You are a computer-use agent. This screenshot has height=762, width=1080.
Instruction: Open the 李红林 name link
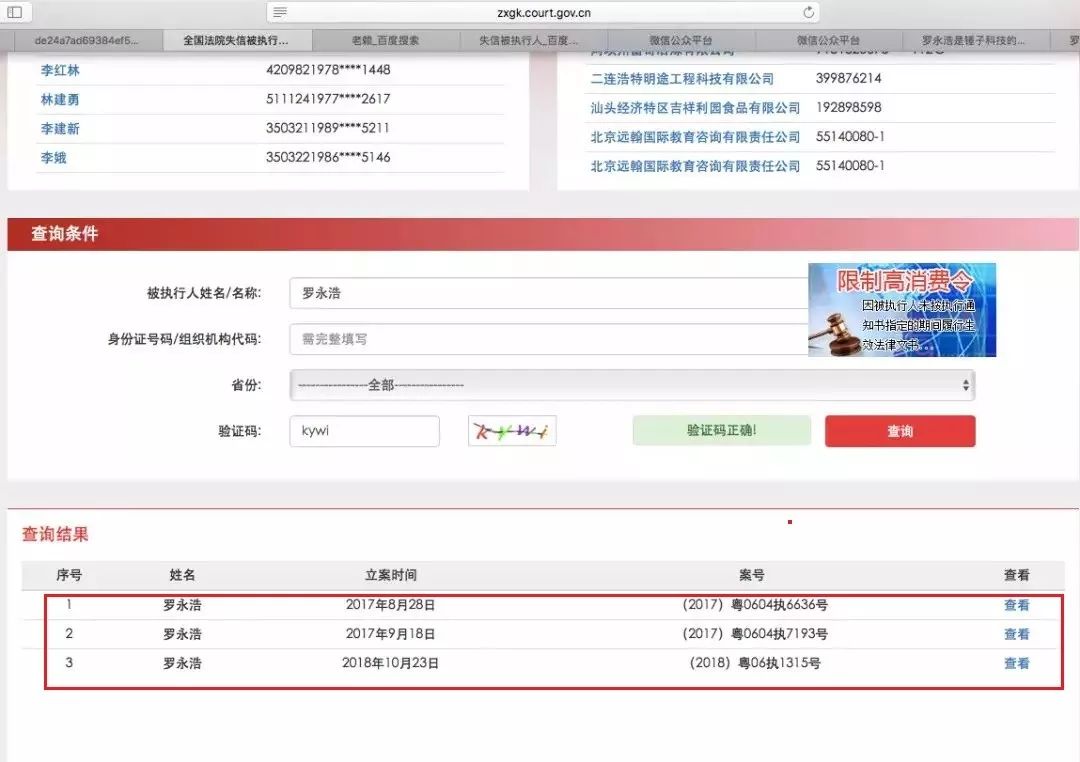[x=60, y=70]
